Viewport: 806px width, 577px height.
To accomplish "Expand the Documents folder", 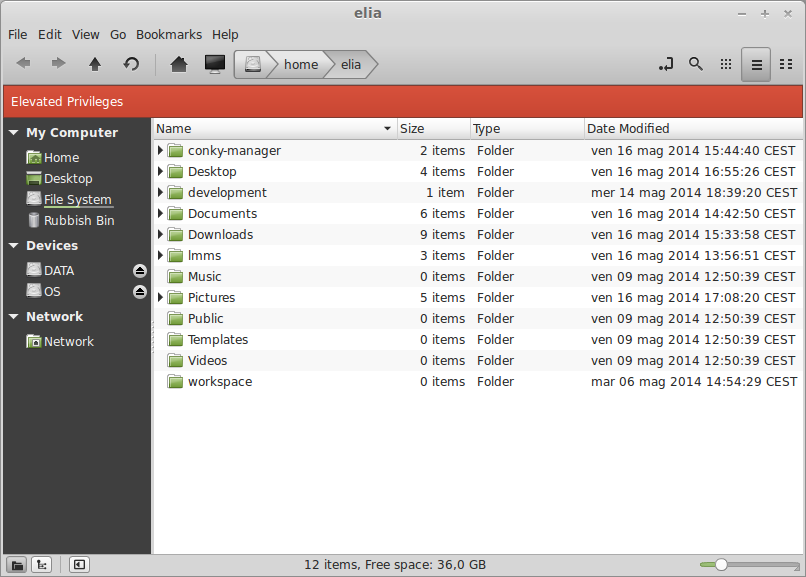I will pyautogui.click(x=160, y=213).
